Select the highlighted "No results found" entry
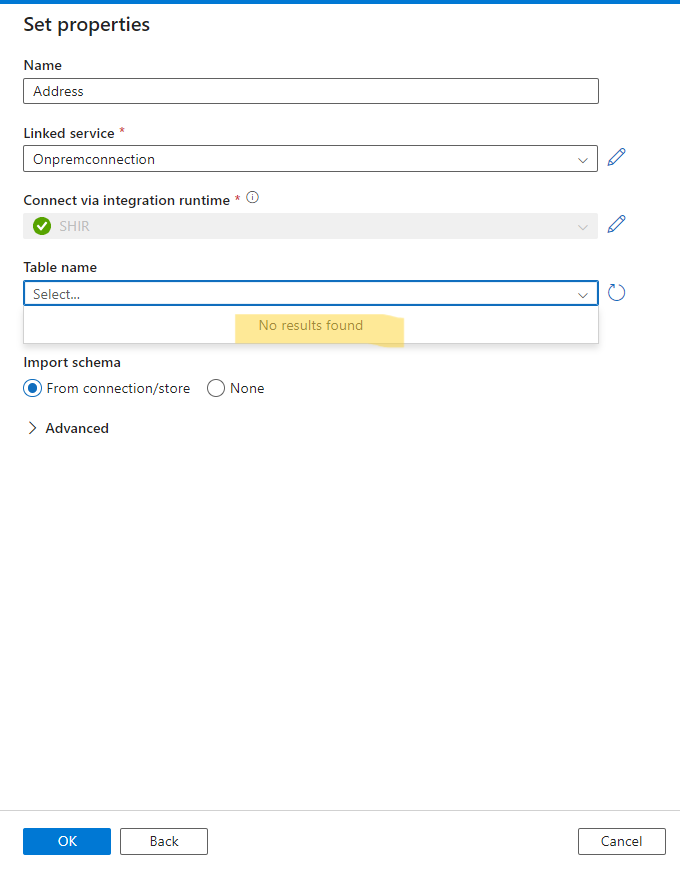Viewport: 680px width, 869px height. [x=310, y=326]
